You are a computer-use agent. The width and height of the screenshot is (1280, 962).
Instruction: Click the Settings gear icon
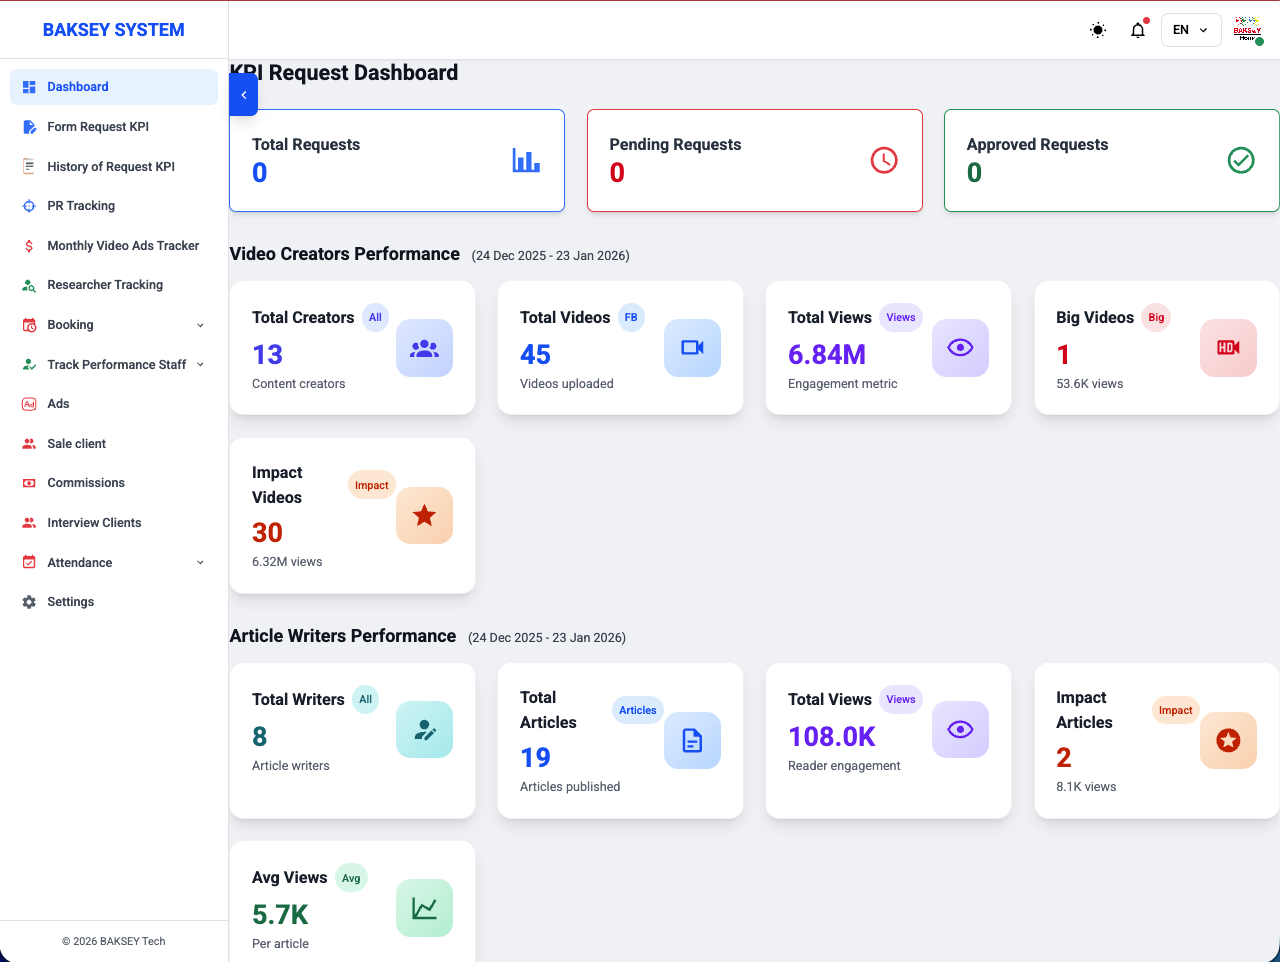click(x=29, y=602)
